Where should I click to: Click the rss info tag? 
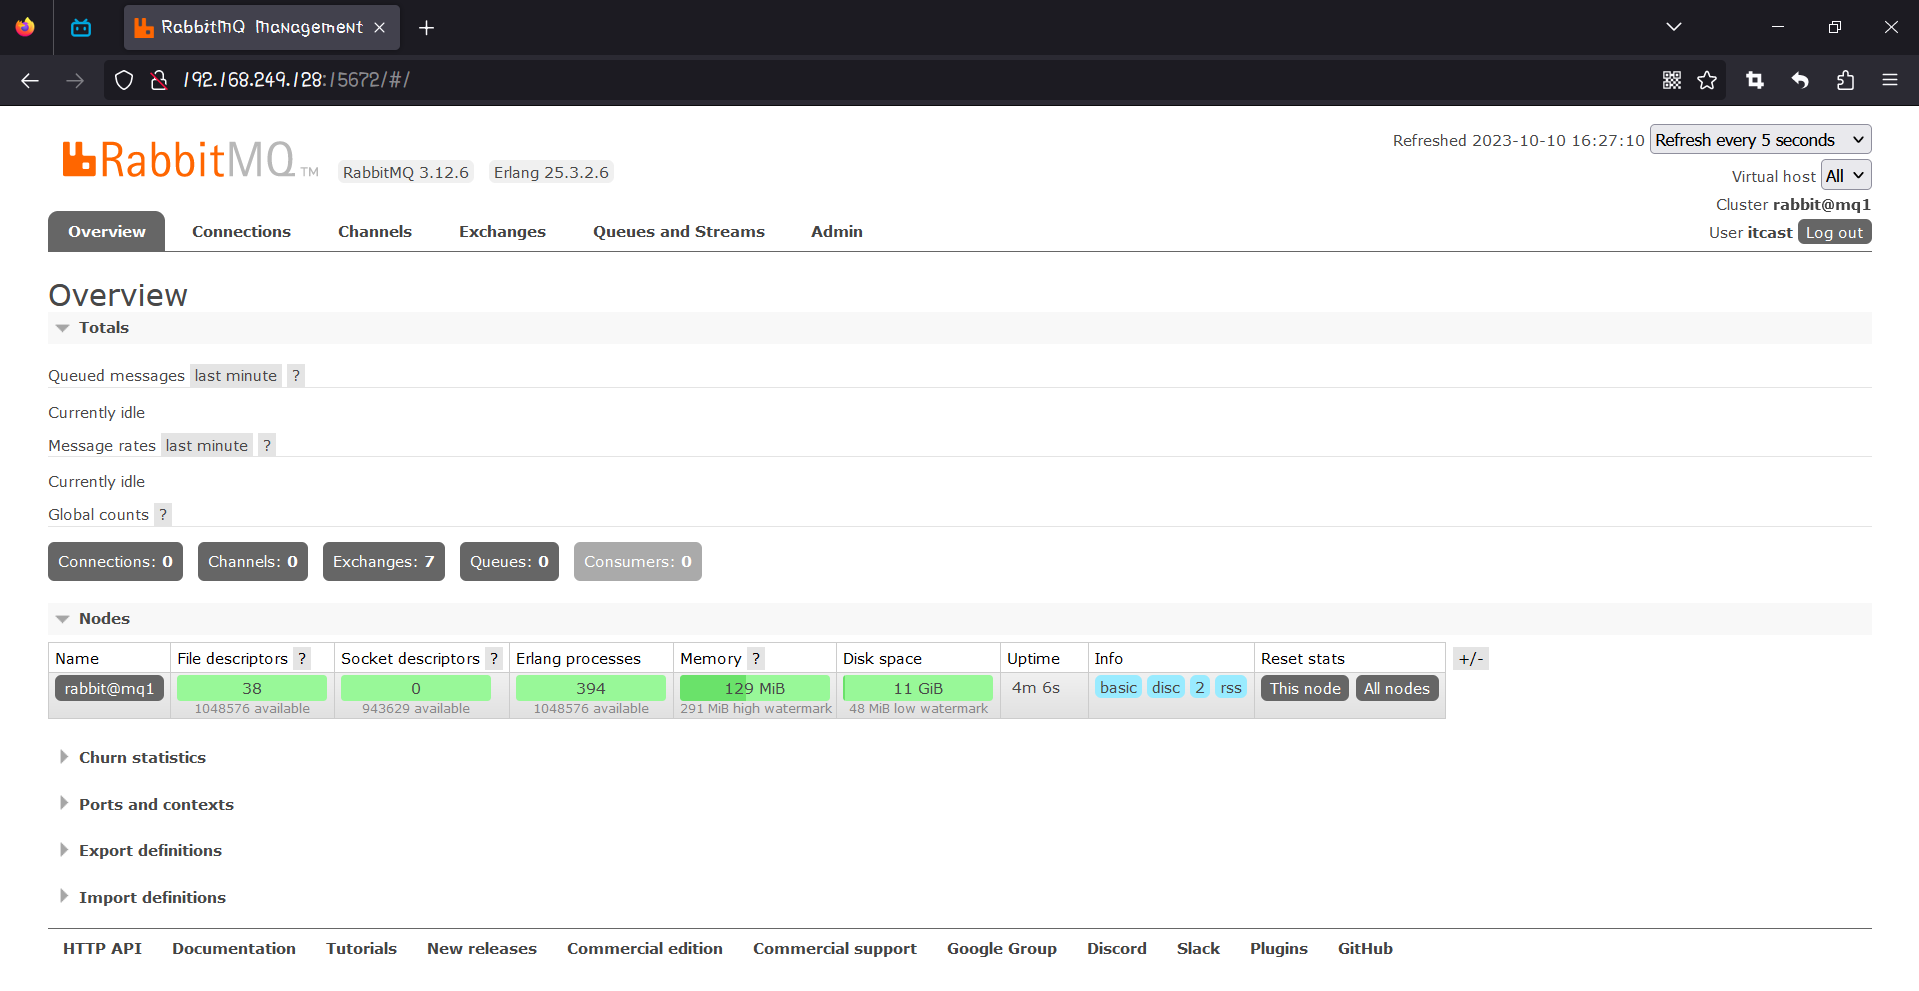(x=1231, y=688)
